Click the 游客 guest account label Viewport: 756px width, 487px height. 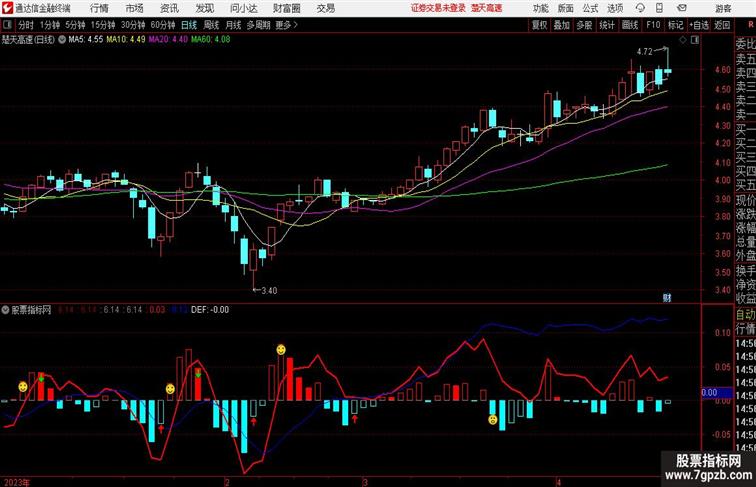(723, 9)
